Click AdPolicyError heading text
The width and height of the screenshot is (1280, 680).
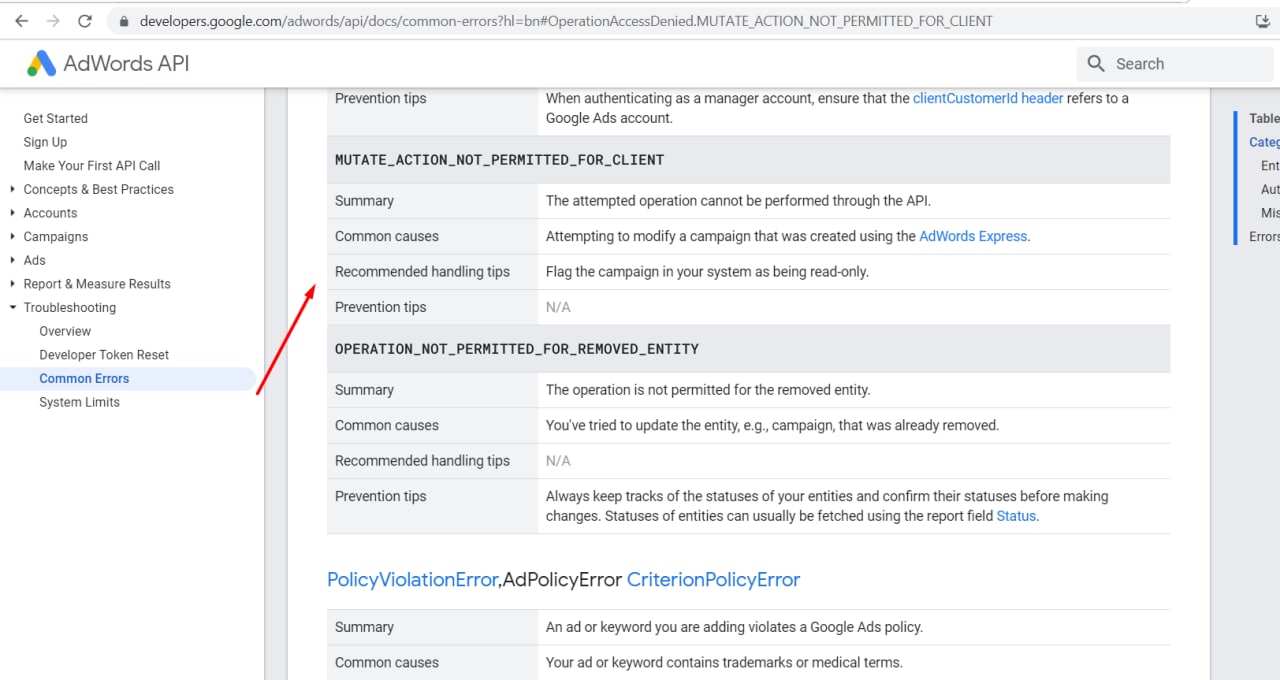tap(562, 580)
